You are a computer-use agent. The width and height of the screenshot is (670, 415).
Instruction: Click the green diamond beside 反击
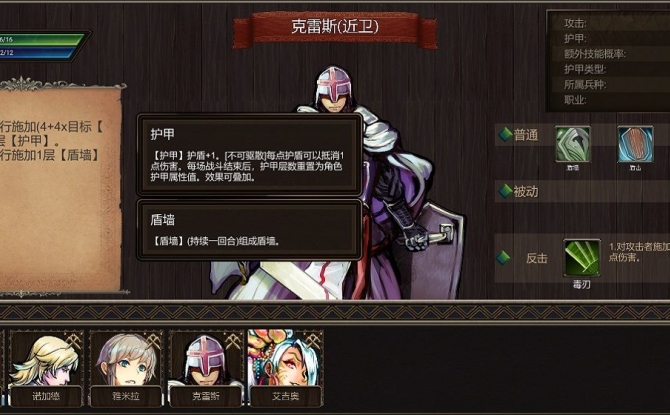(503, 258)
